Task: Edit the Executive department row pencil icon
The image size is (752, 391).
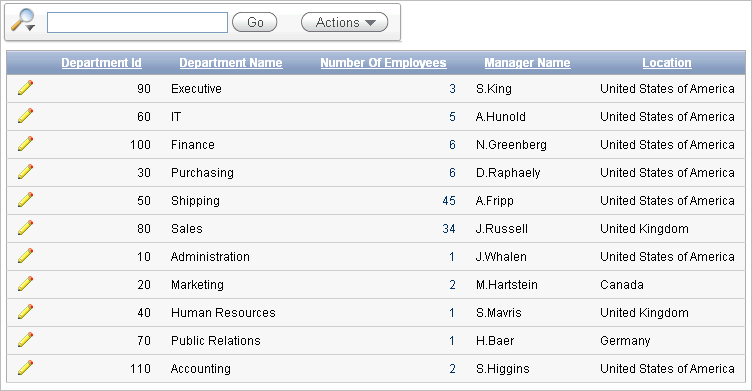Action: 25,88
